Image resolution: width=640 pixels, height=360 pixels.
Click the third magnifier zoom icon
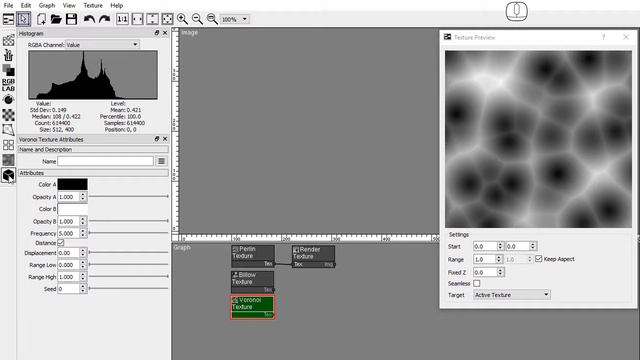pyautogui.click(x=212, y=19)
